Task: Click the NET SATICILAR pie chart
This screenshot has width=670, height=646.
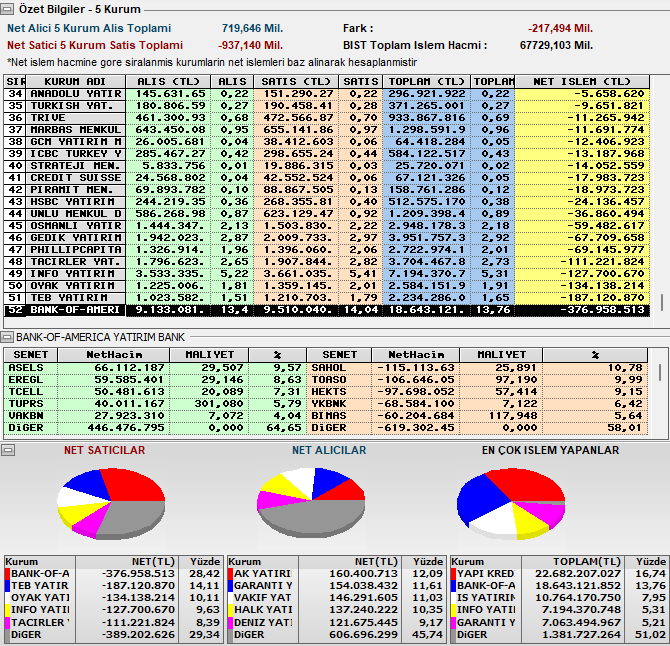Action: [111, 503]
